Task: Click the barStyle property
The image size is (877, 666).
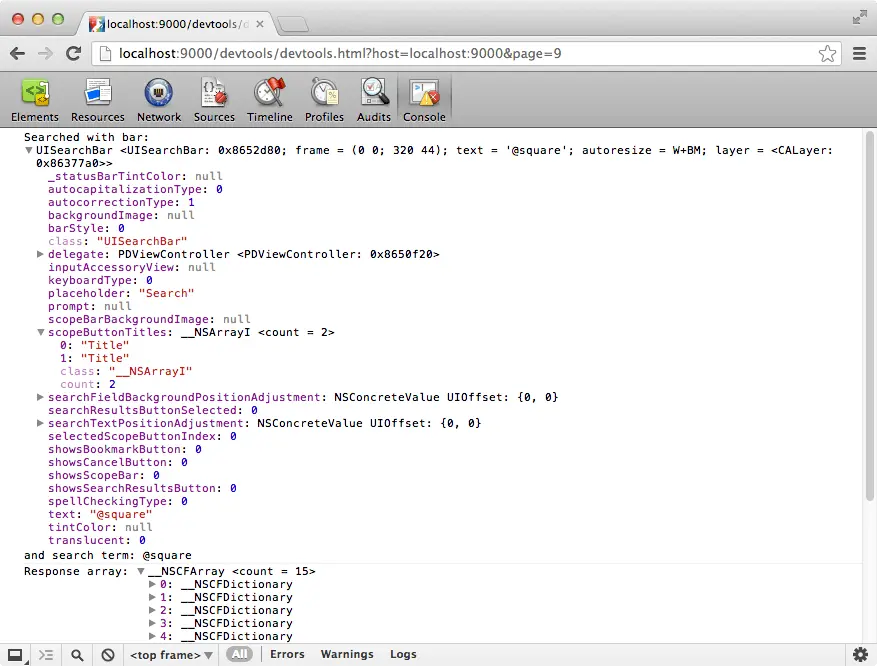Action: [86, 228]
